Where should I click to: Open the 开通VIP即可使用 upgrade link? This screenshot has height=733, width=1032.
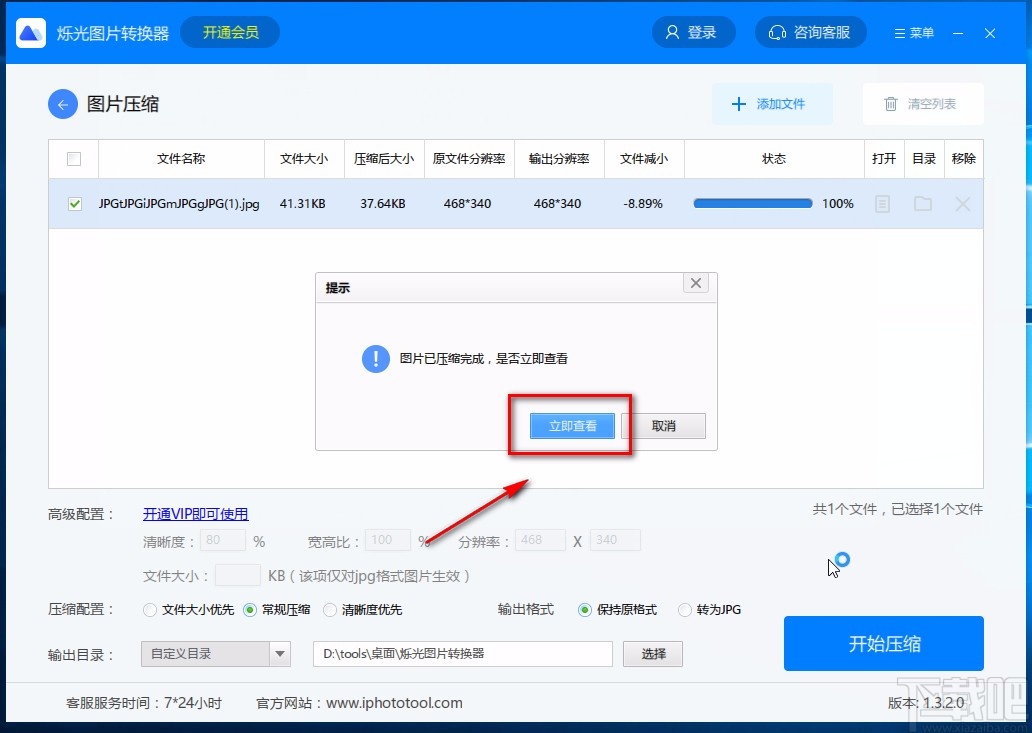tap(195, 513)
